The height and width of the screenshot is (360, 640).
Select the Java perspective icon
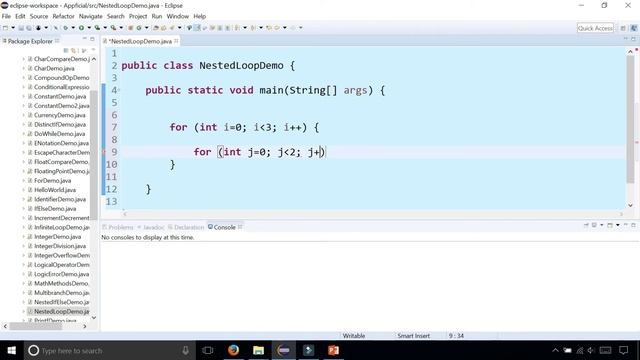point(634,28)
